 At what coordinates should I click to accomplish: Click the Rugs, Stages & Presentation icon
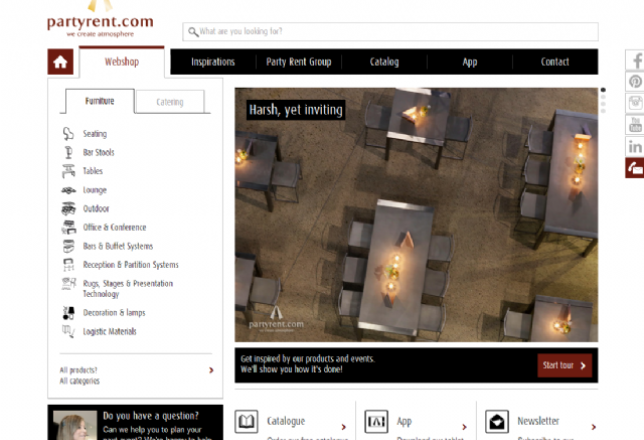pos(69,283)
